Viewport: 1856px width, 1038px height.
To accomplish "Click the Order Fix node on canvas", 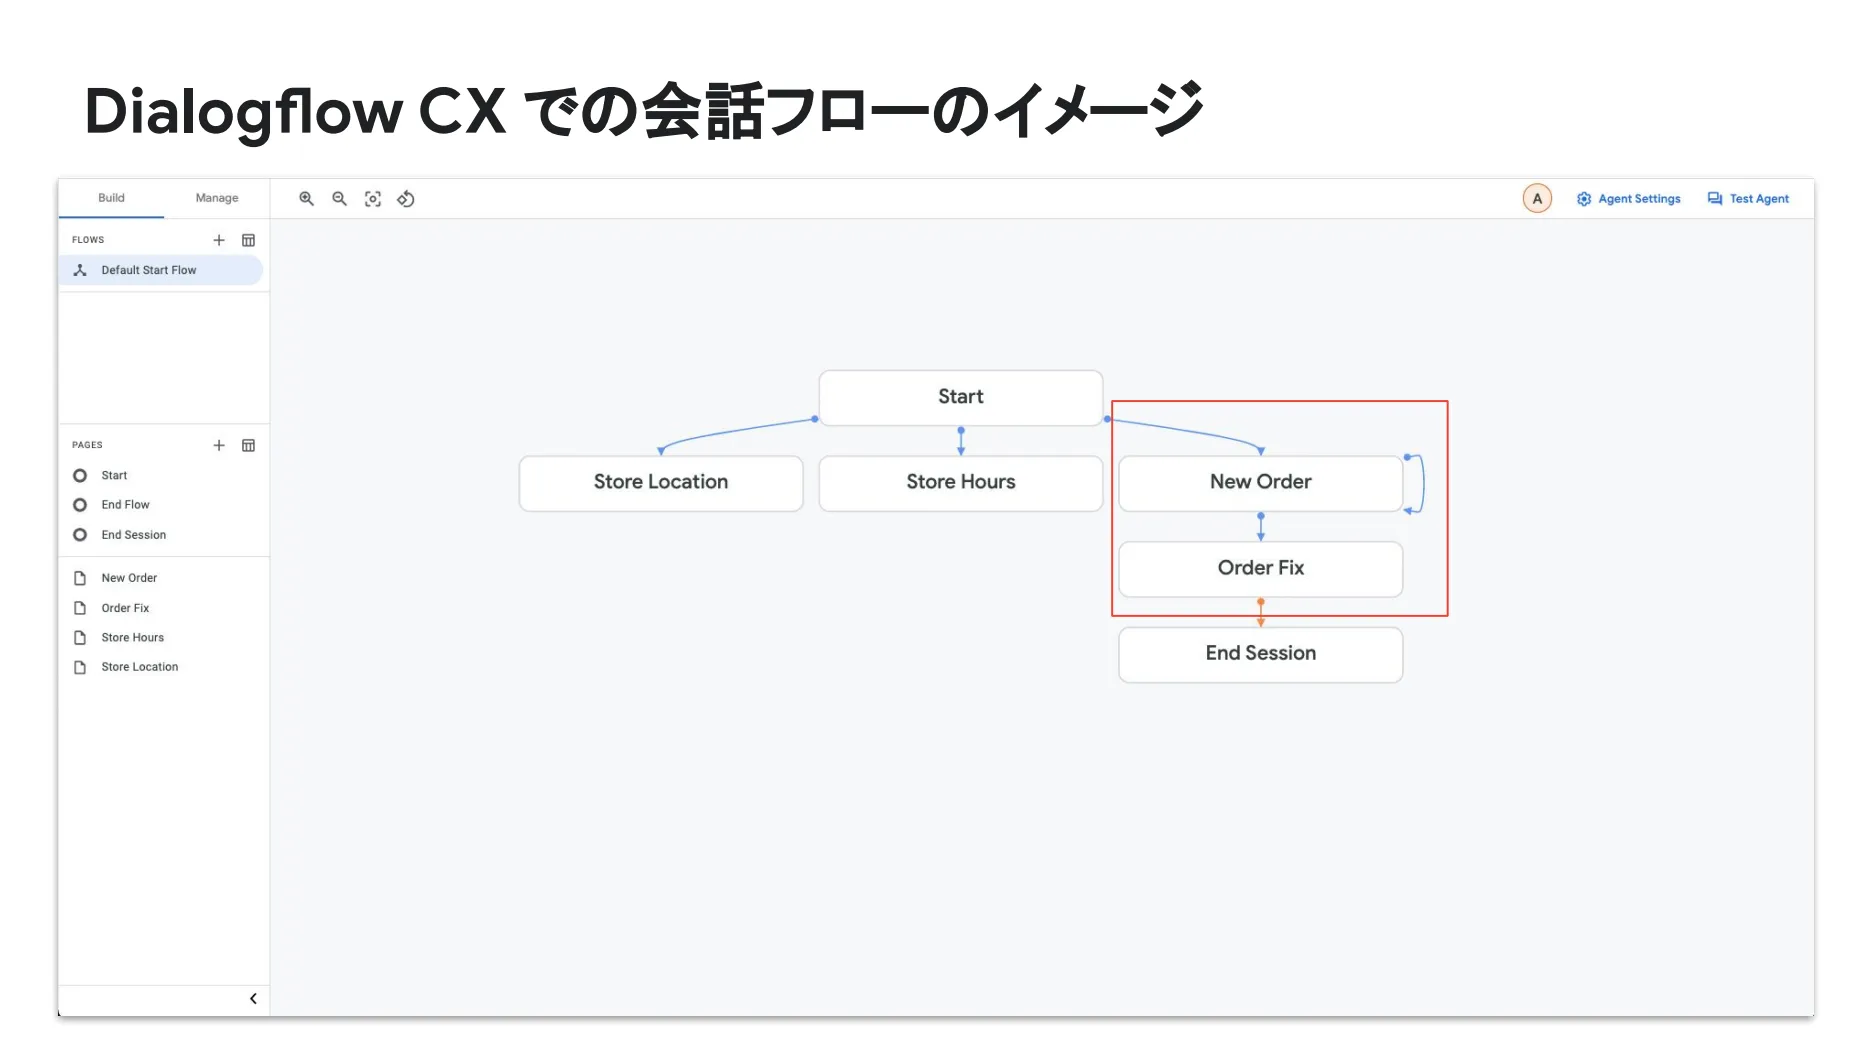I will pos(1261,568).
